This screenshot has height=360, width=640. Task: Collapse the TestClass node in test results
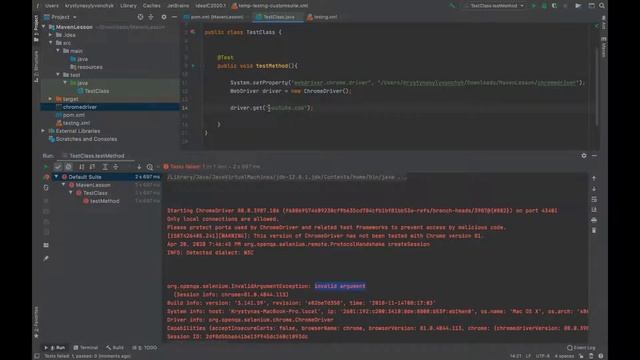tap(71, 193)
